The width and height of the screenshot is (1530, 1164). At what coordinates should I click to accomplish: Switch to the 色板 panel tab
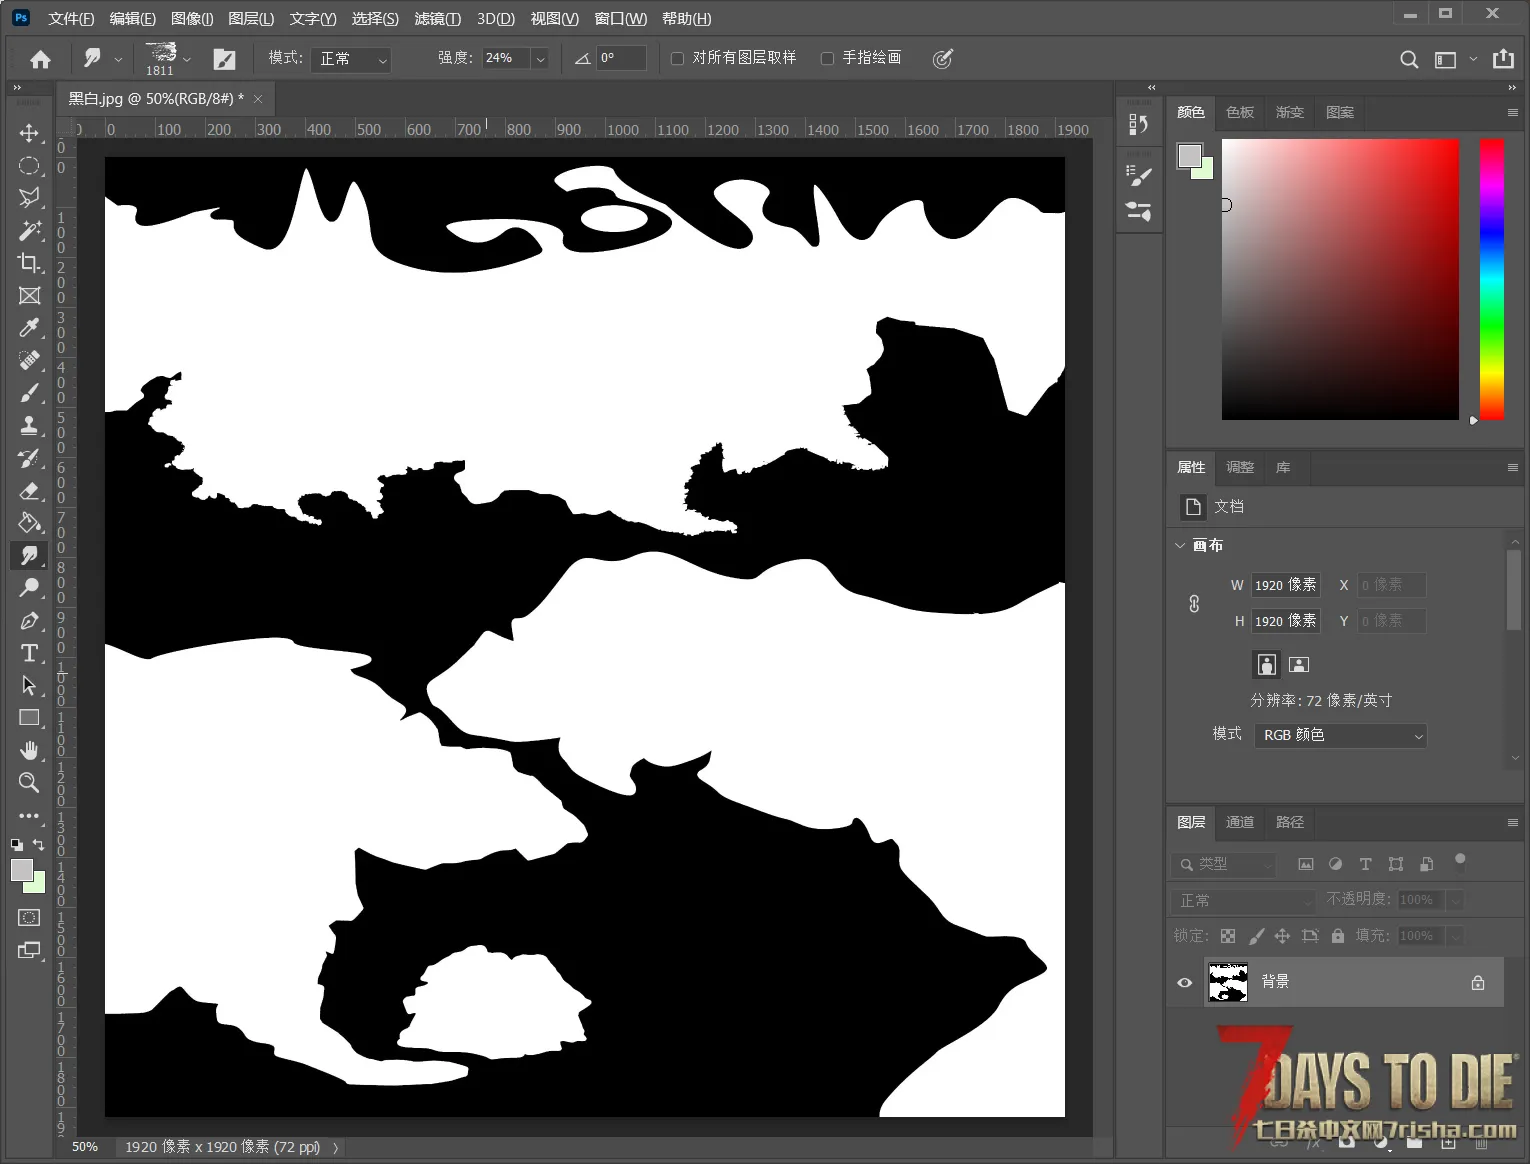click(x=1240, y=112)
